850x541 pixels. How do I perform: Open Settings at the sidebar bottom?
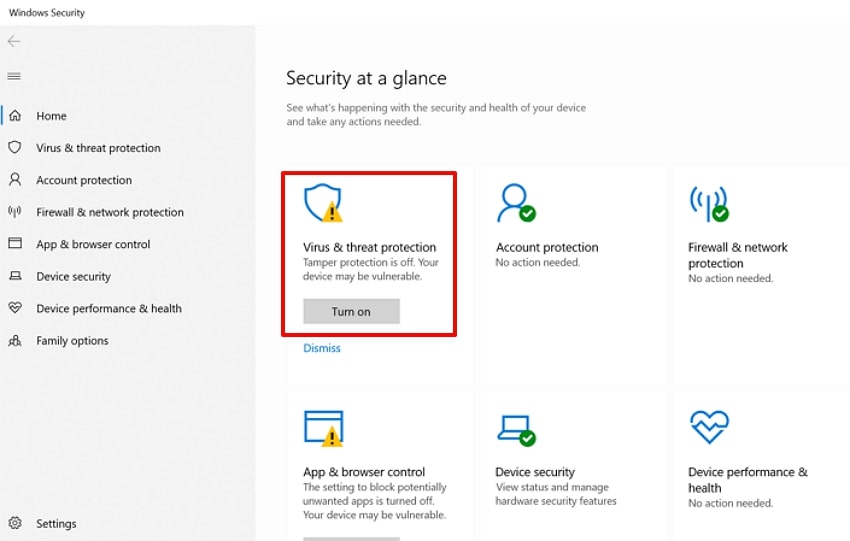(56, 524)
